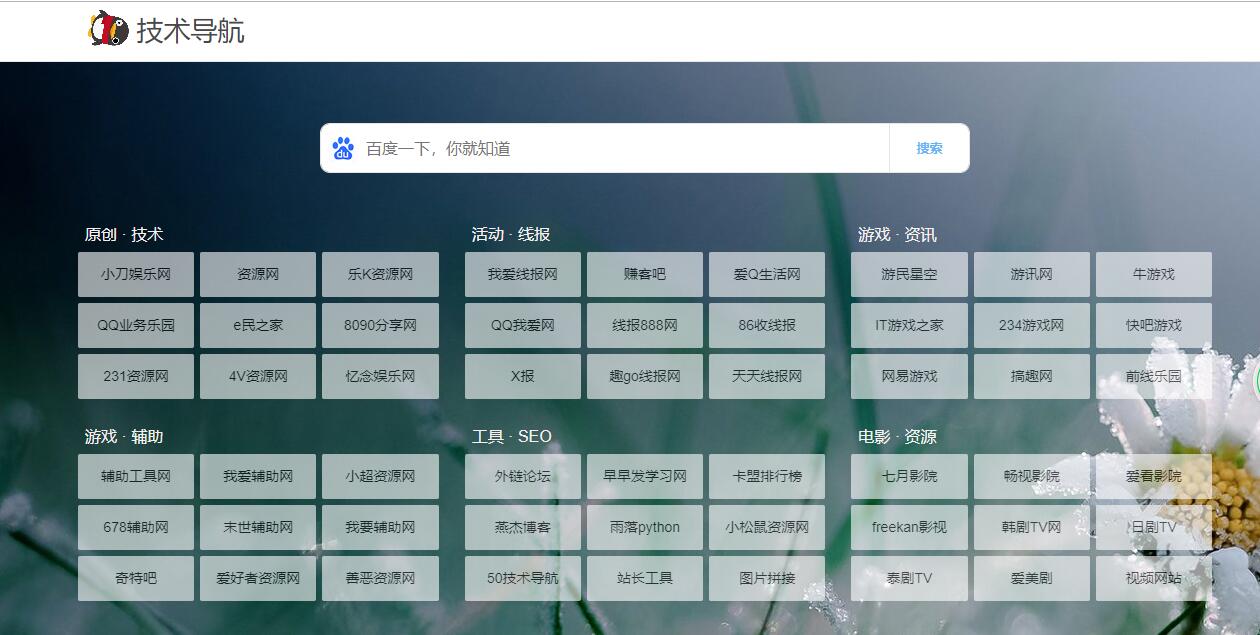Go to 我爱辅助网
This screenshot has width=1260, height=635.
pyautogui.click(x=258, y=476)
